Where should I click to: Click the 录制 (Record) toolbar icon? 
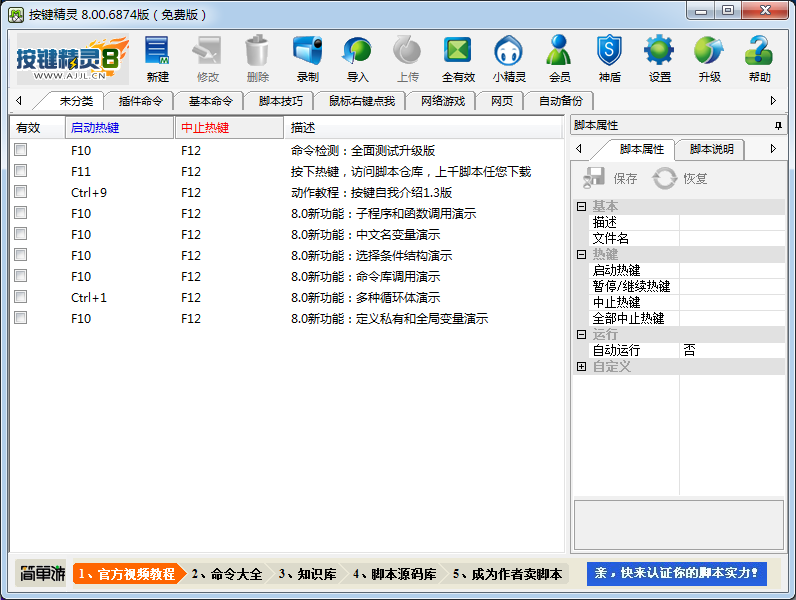pyautogui.click(x=307, y=59)
